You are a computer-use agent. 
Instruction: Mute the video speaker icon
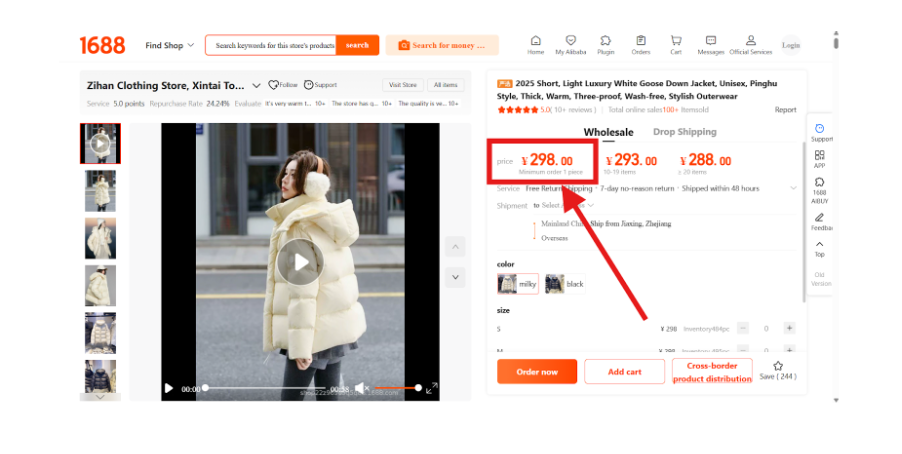pyautogui.click(x=361, y=388)
